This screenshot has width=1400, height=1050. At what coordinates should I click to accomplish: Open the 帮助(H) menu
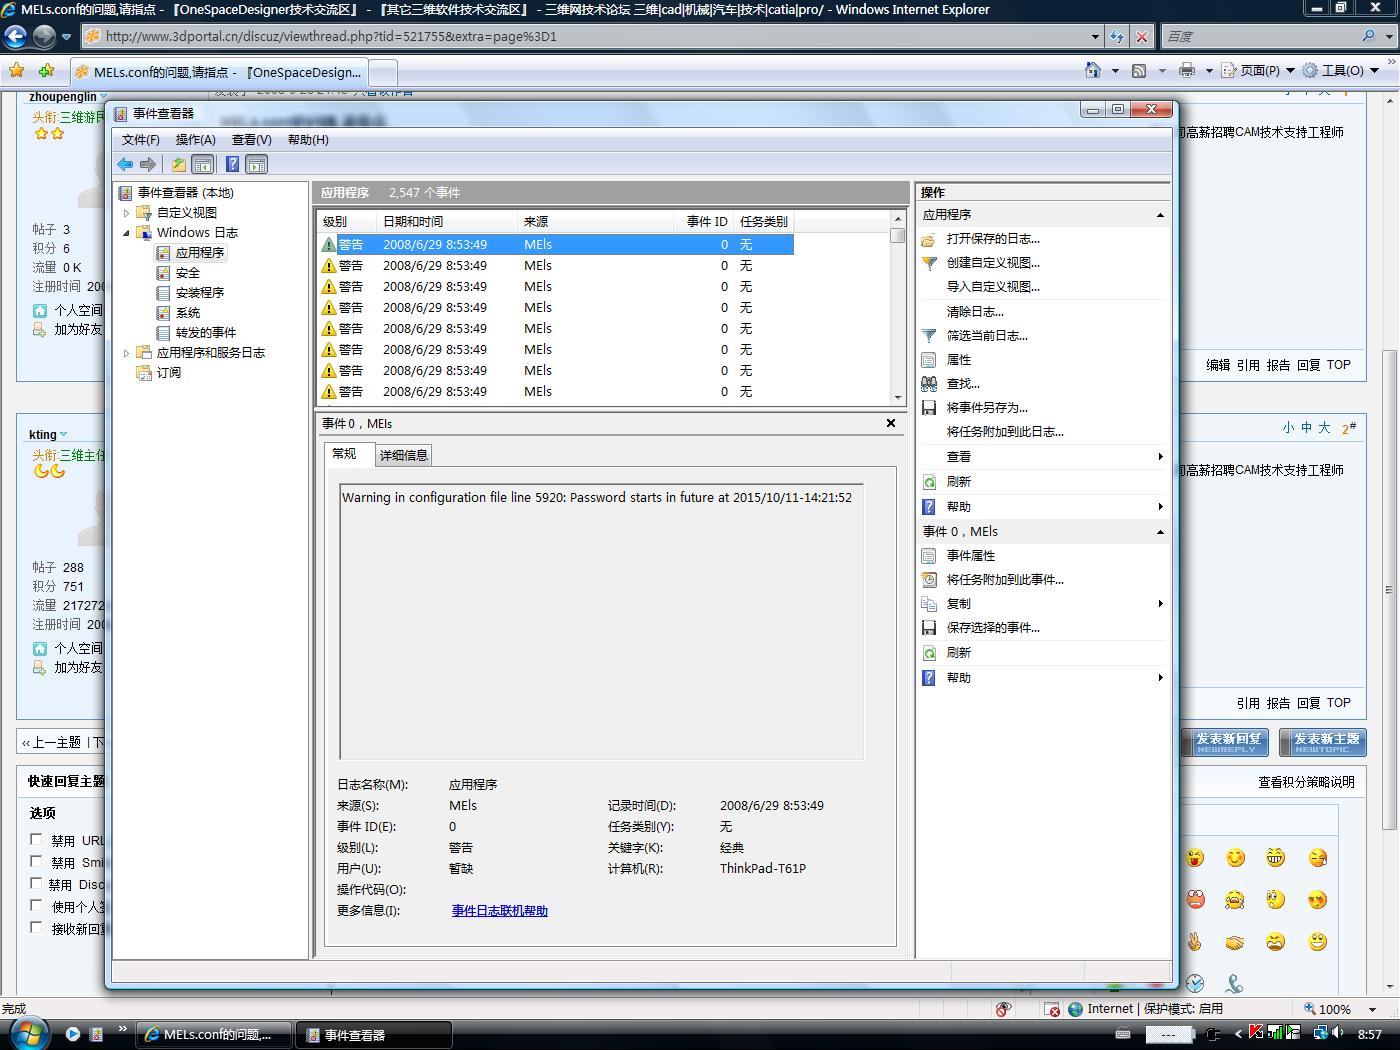tap(308, 140)
